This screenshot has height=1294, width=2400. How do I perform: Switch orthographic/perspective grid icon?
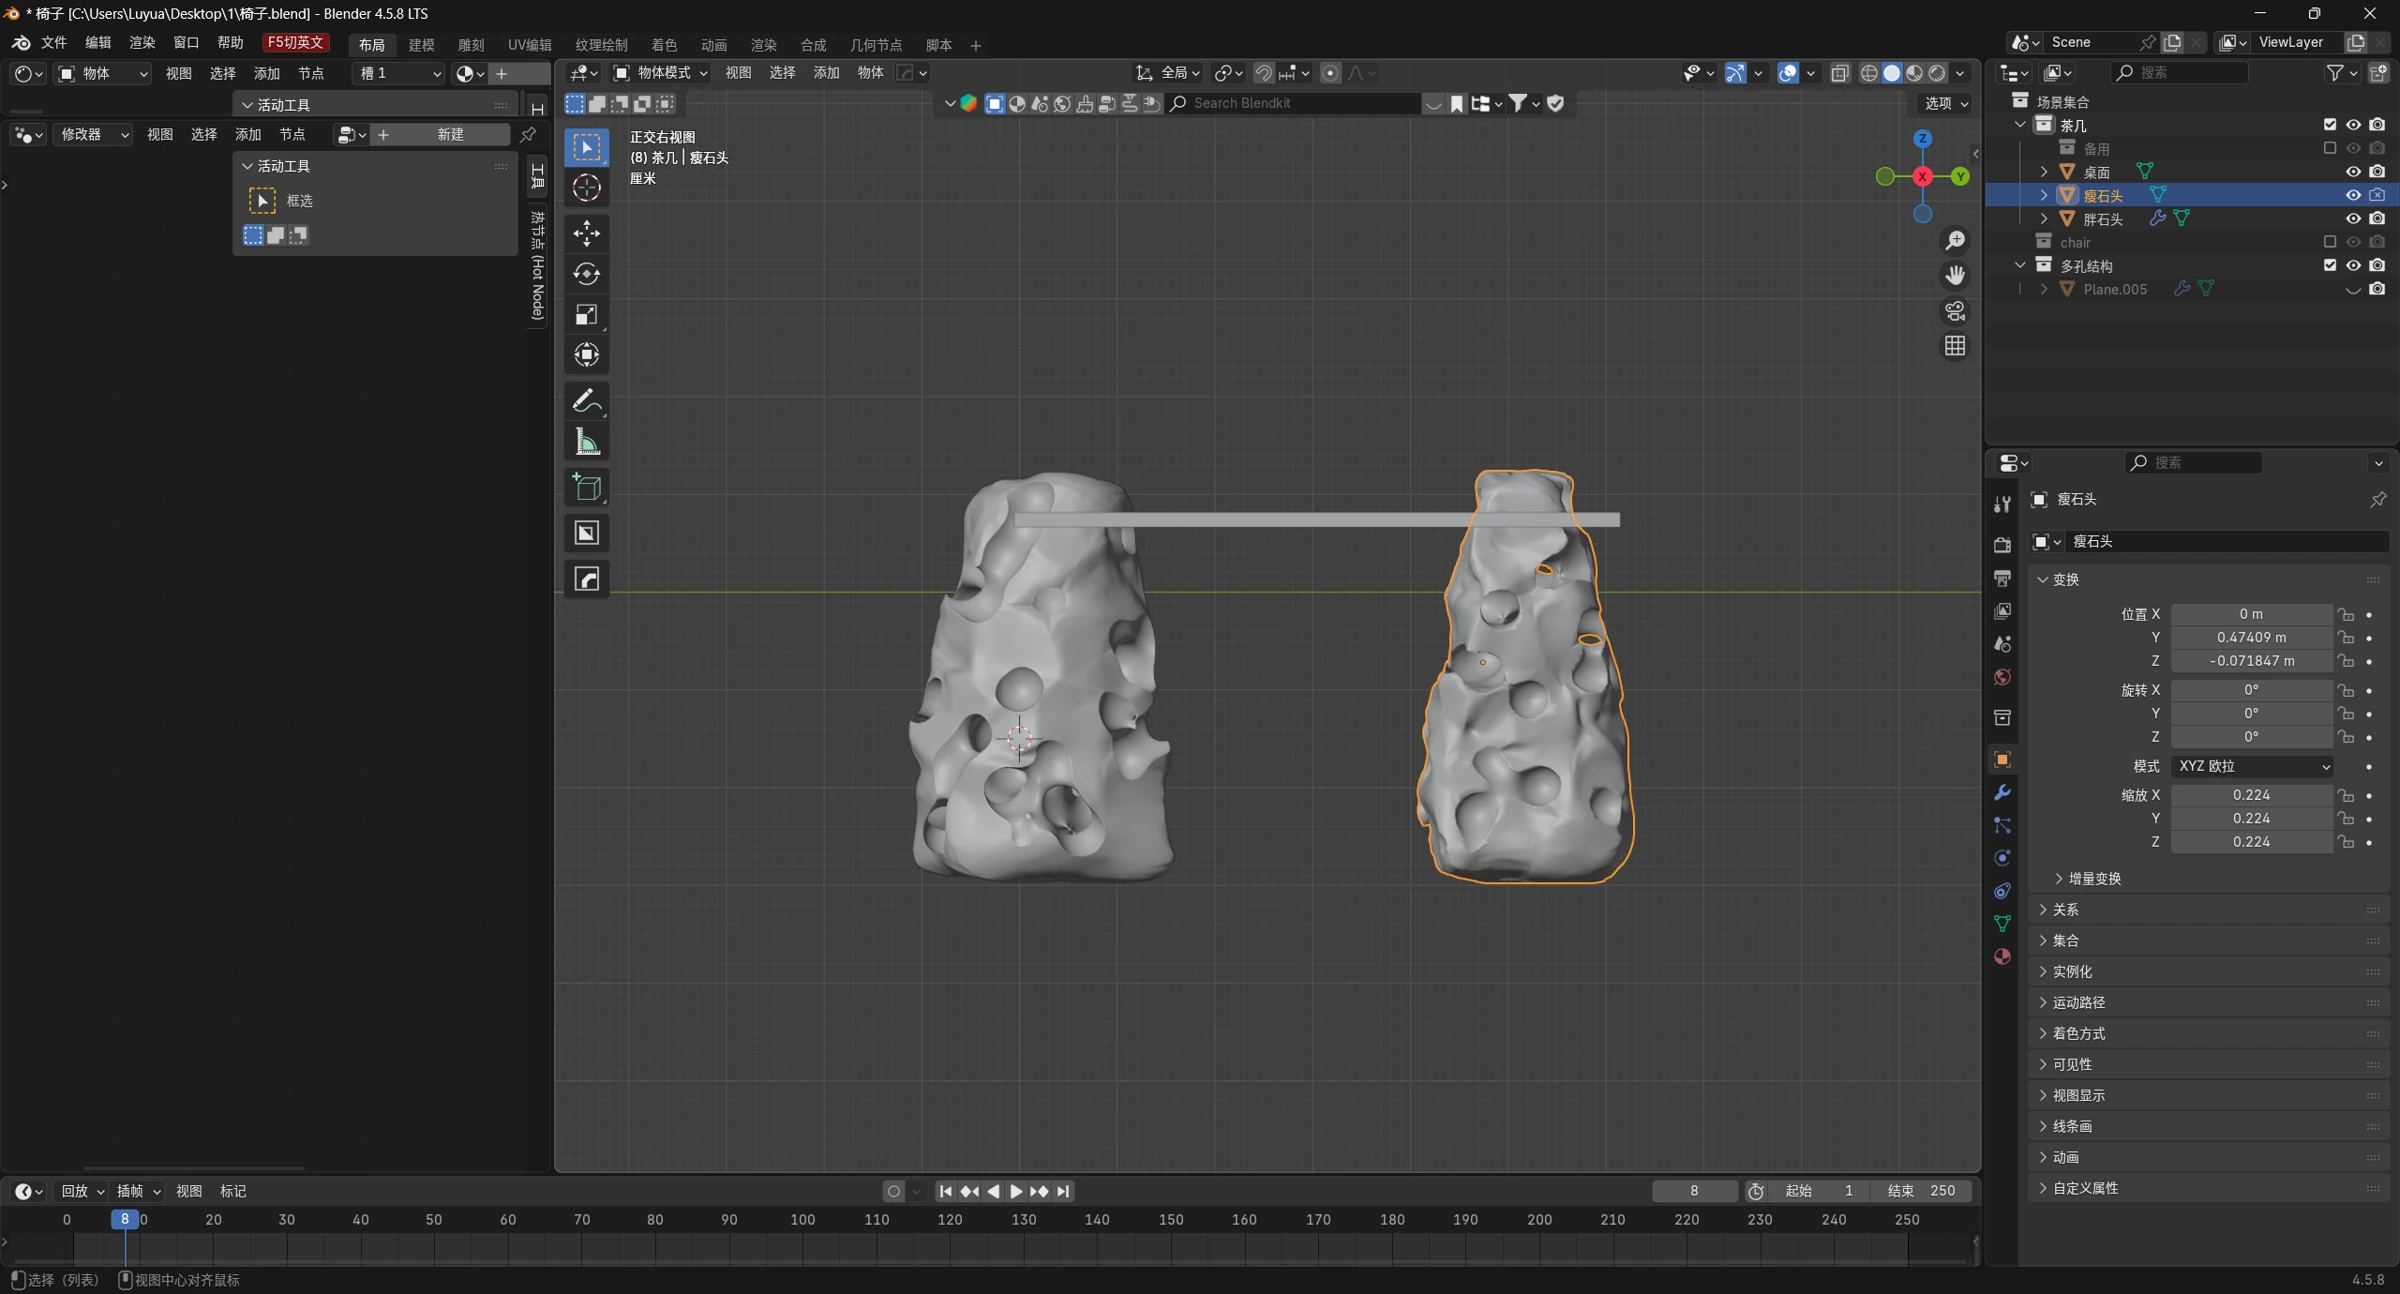[1954, 346]
